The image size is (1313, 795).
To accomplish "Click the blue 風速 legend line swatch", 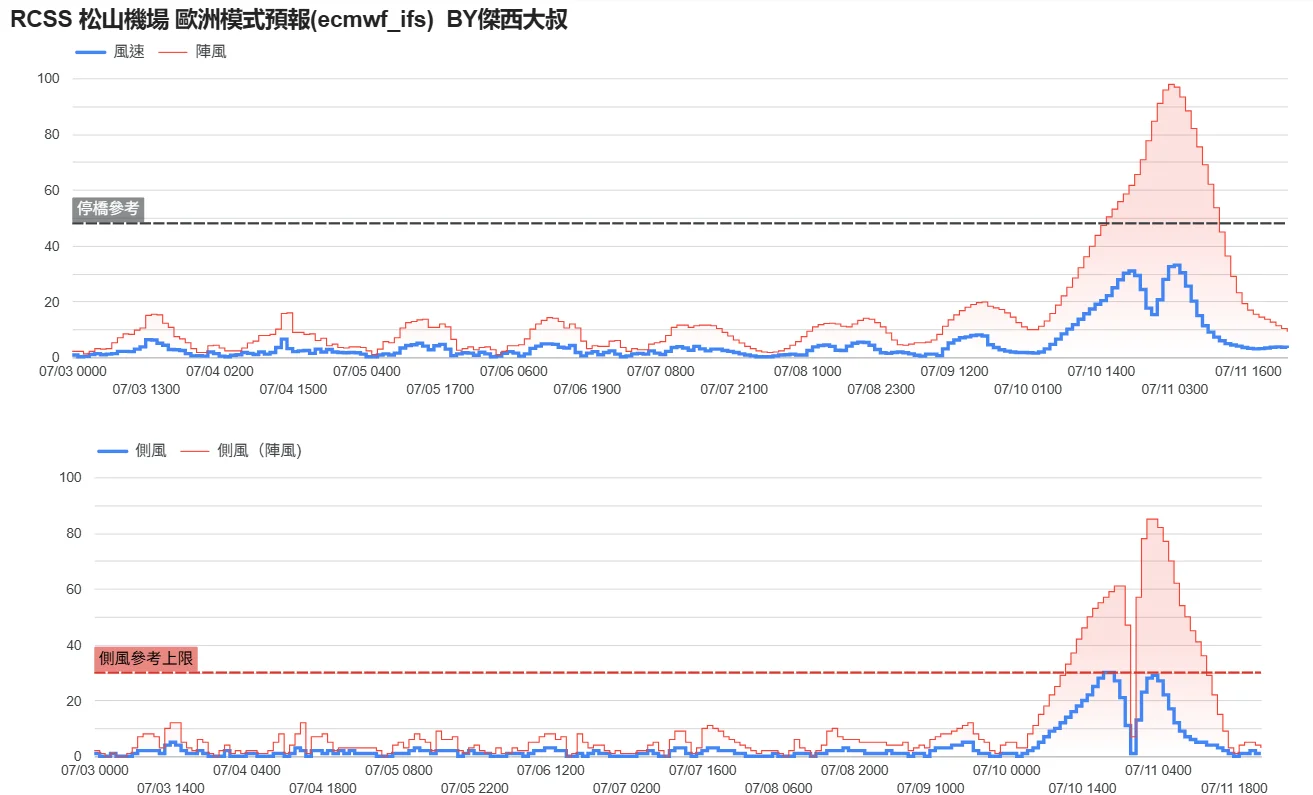I will [x=91, y=52].
